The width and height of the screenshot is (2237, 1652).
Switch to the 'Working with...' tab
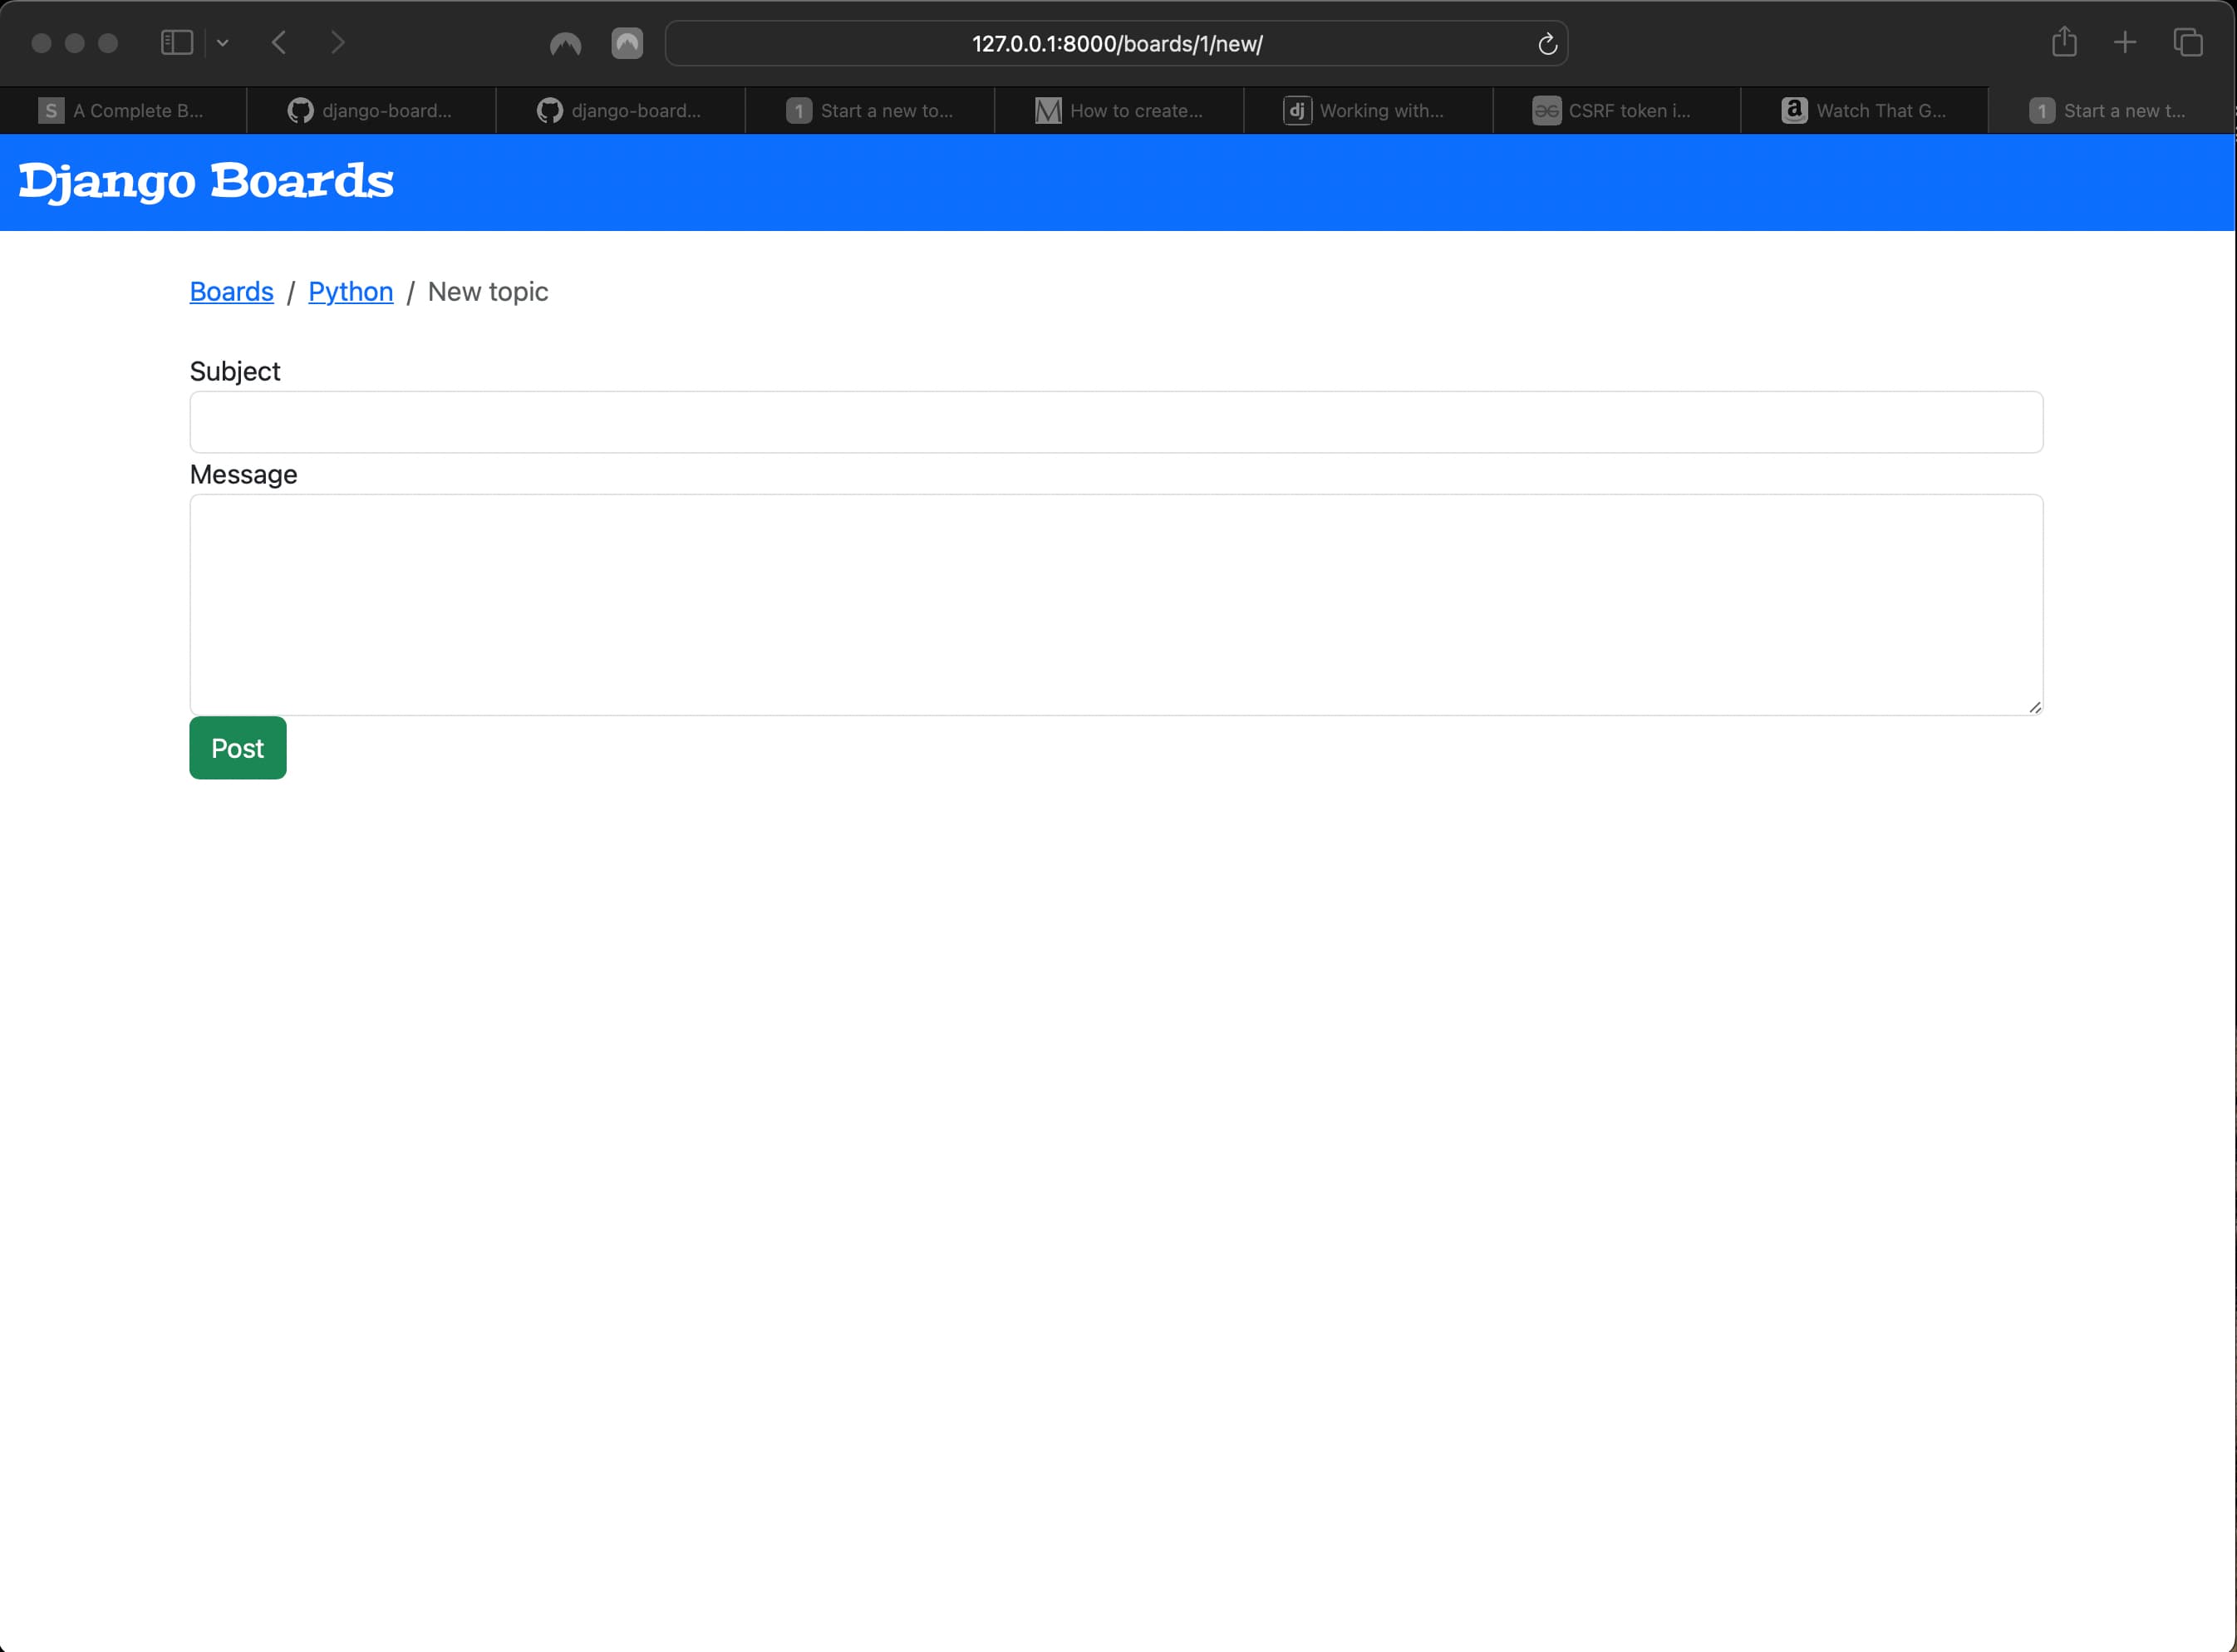coord(1368,111)
